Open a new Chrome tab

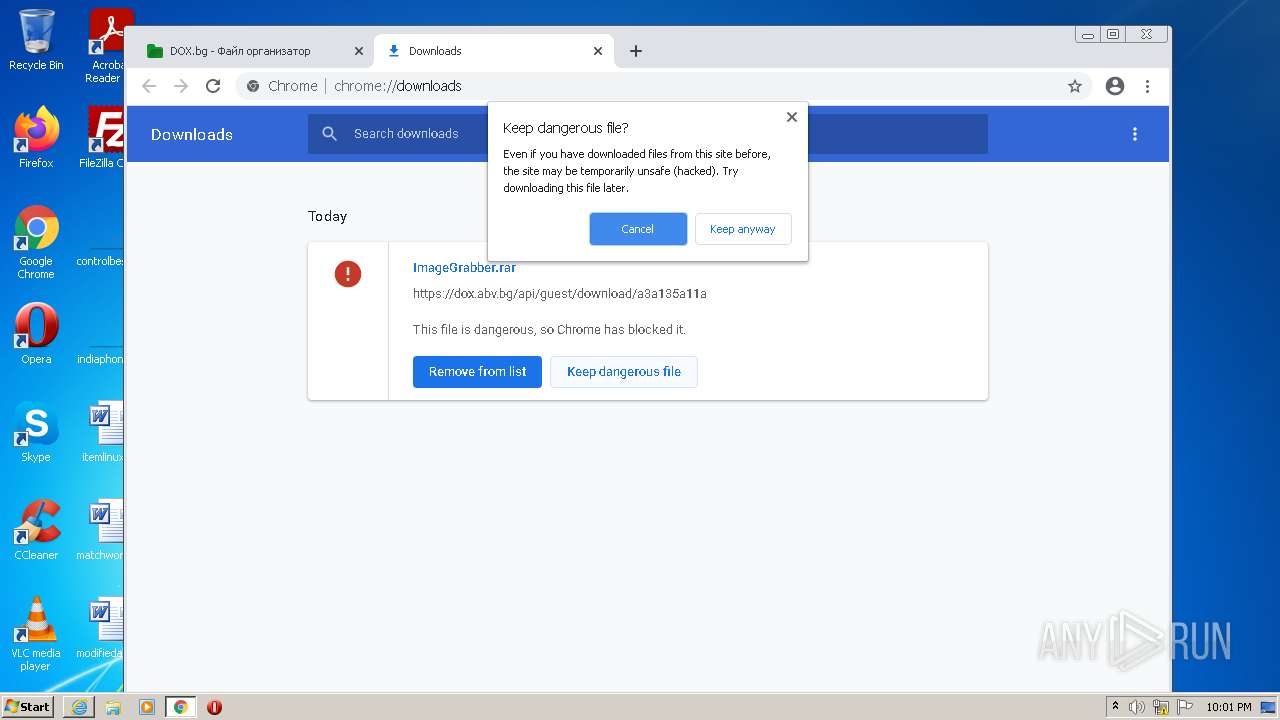[636, 51]
